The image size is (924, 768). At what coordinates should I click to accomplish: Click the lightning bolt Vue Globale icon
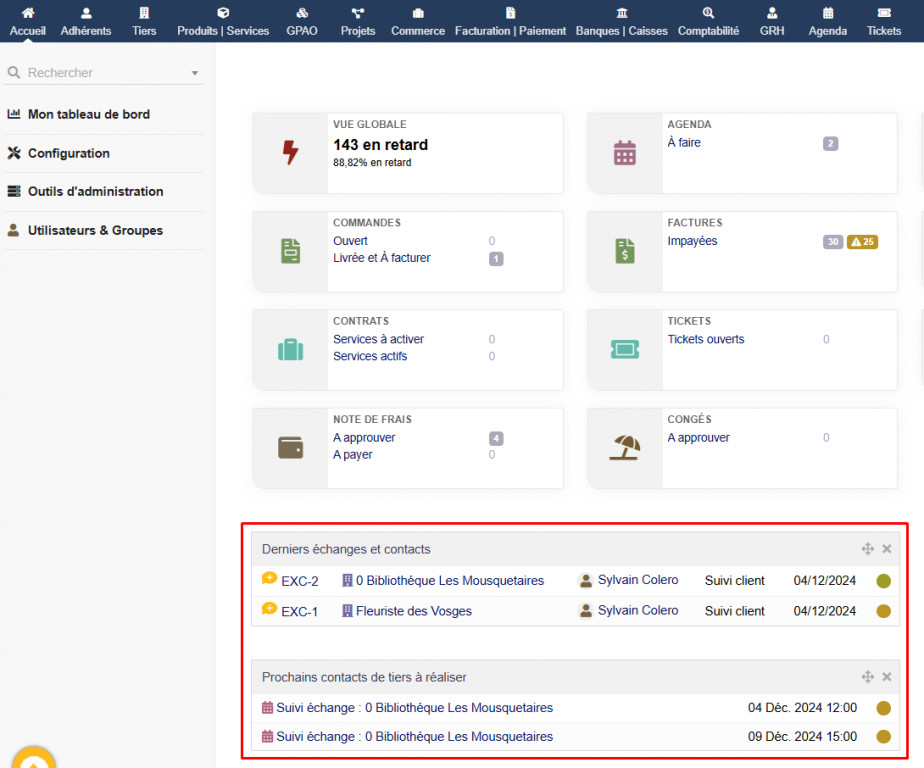click(x=290, y=153)
